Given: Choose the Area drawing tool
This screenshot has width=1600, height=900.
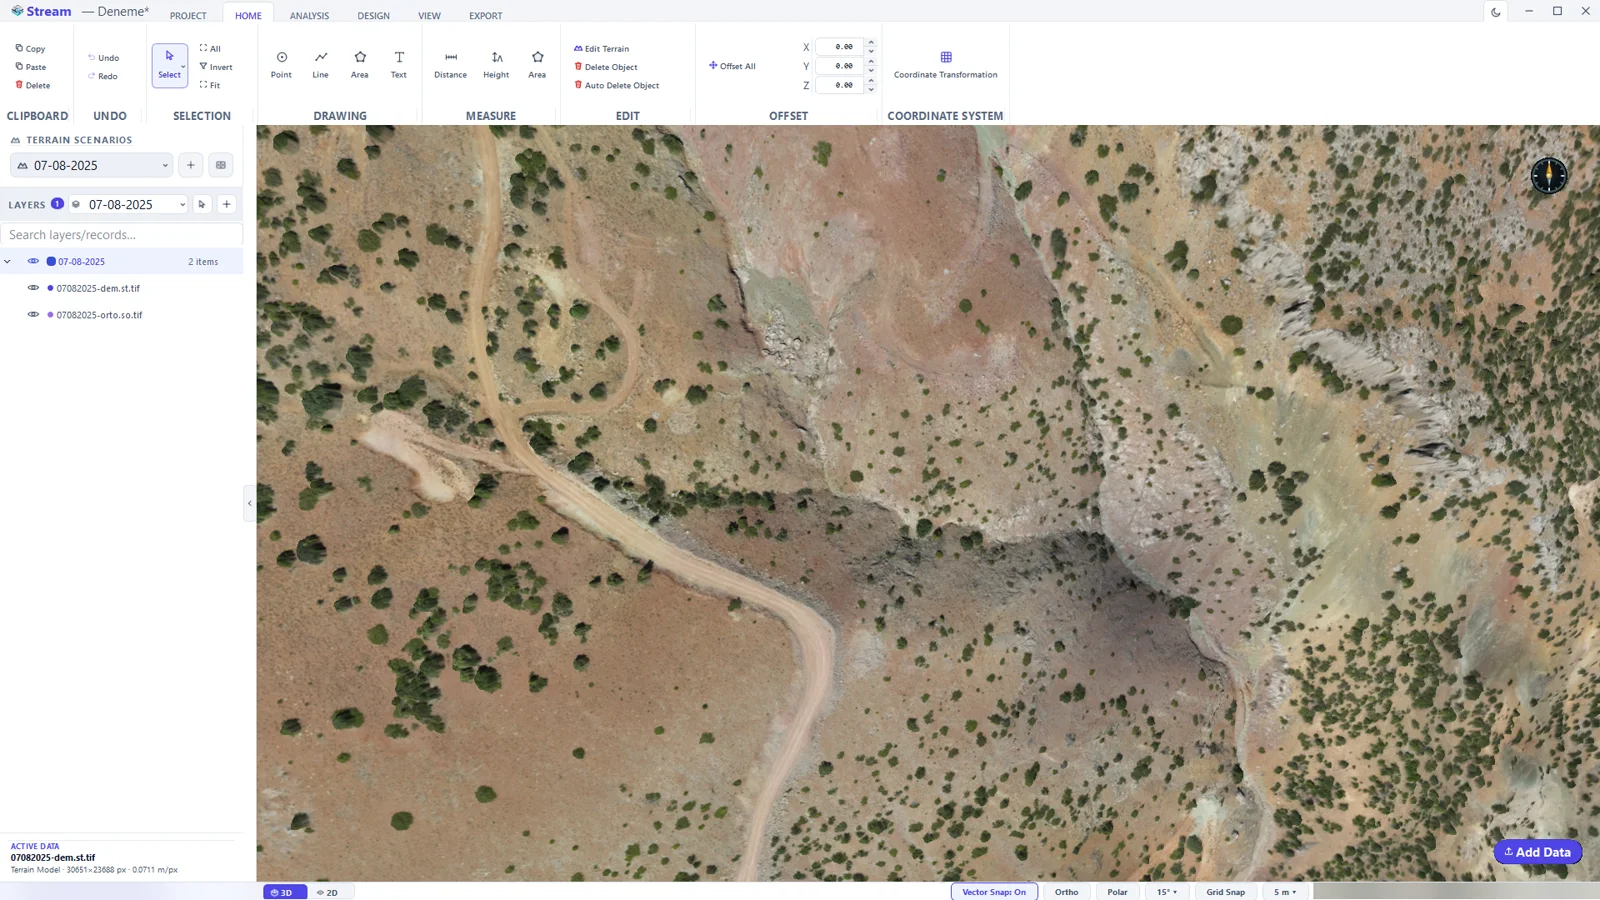Looking at the screenshot, I should click(359, 65).
